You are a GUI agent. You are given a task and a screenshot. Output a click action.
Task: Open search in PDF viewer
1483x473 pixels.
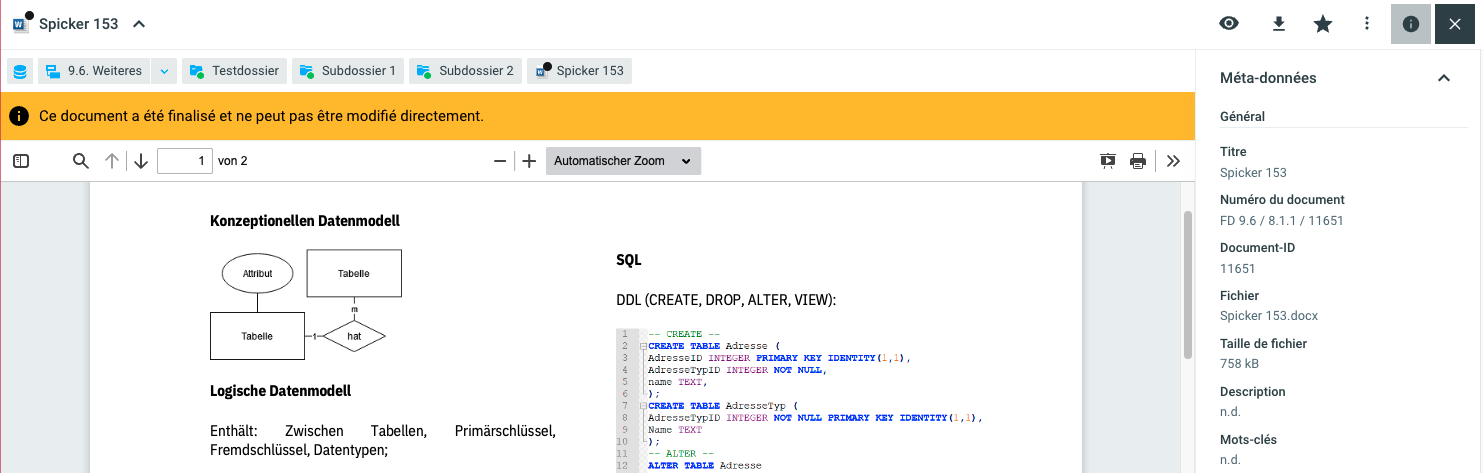pyautogui.click(x=81, y=161)
